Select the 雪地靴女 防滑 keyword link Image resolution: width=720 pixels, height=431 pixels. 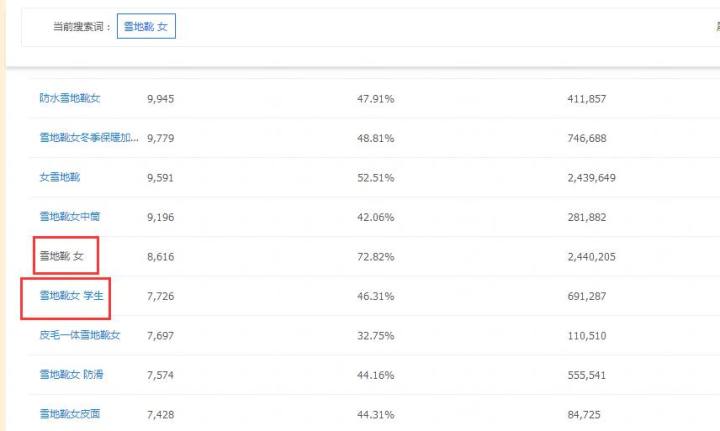click(x=72, y=375)
